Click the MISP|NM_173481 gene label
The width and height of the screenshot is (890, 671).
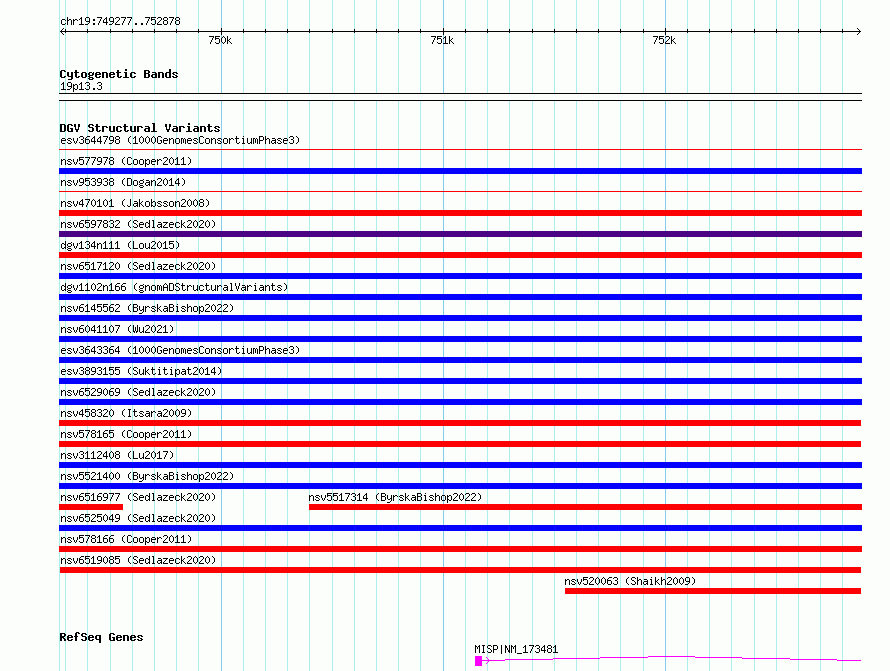(516, 649)
